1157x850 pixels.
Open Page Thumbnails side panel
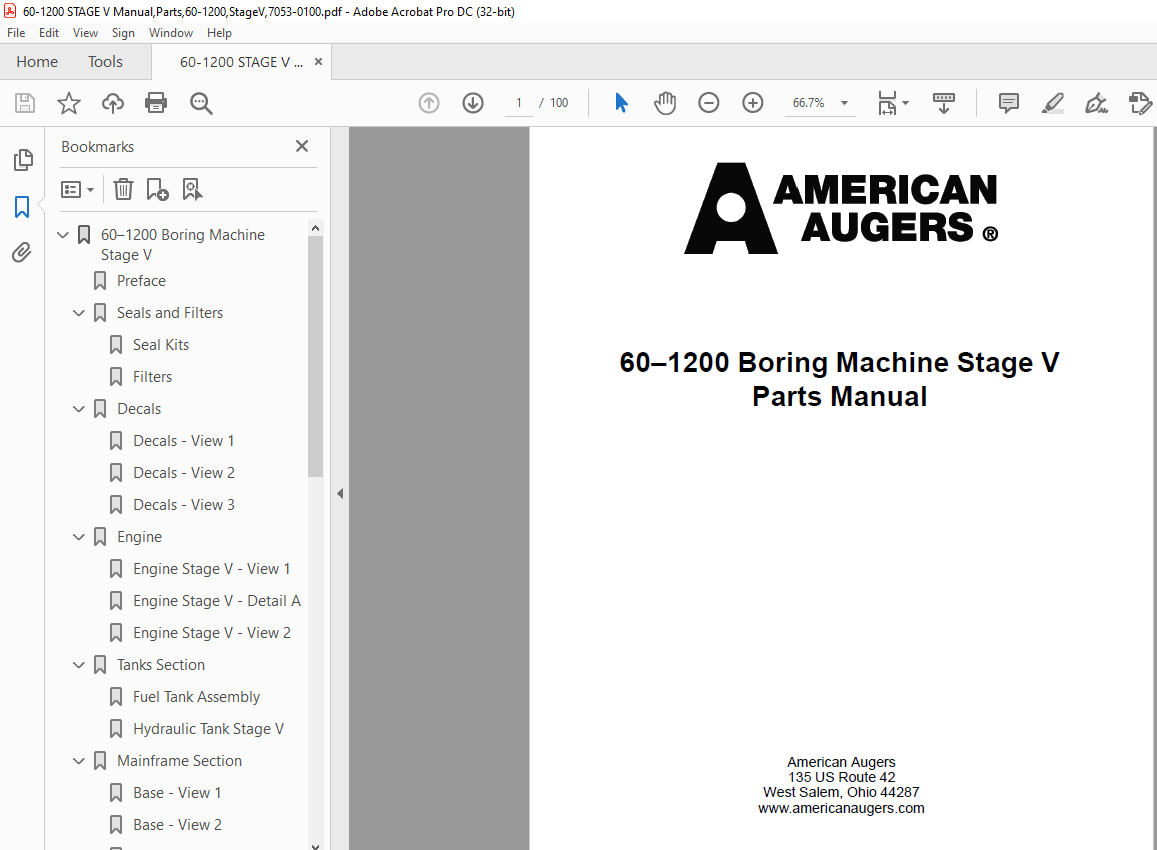point(23,160)
